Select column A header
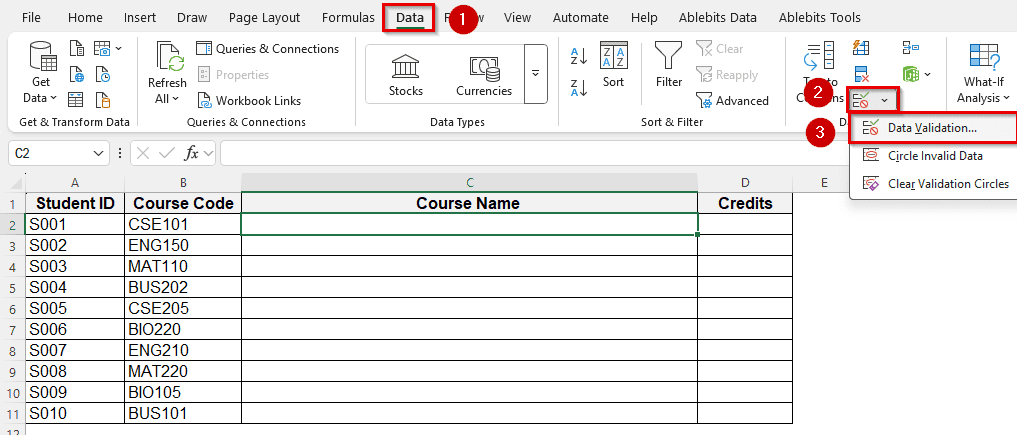The width and height of the screenshot is (1017, 435). (x=75, y=183)
